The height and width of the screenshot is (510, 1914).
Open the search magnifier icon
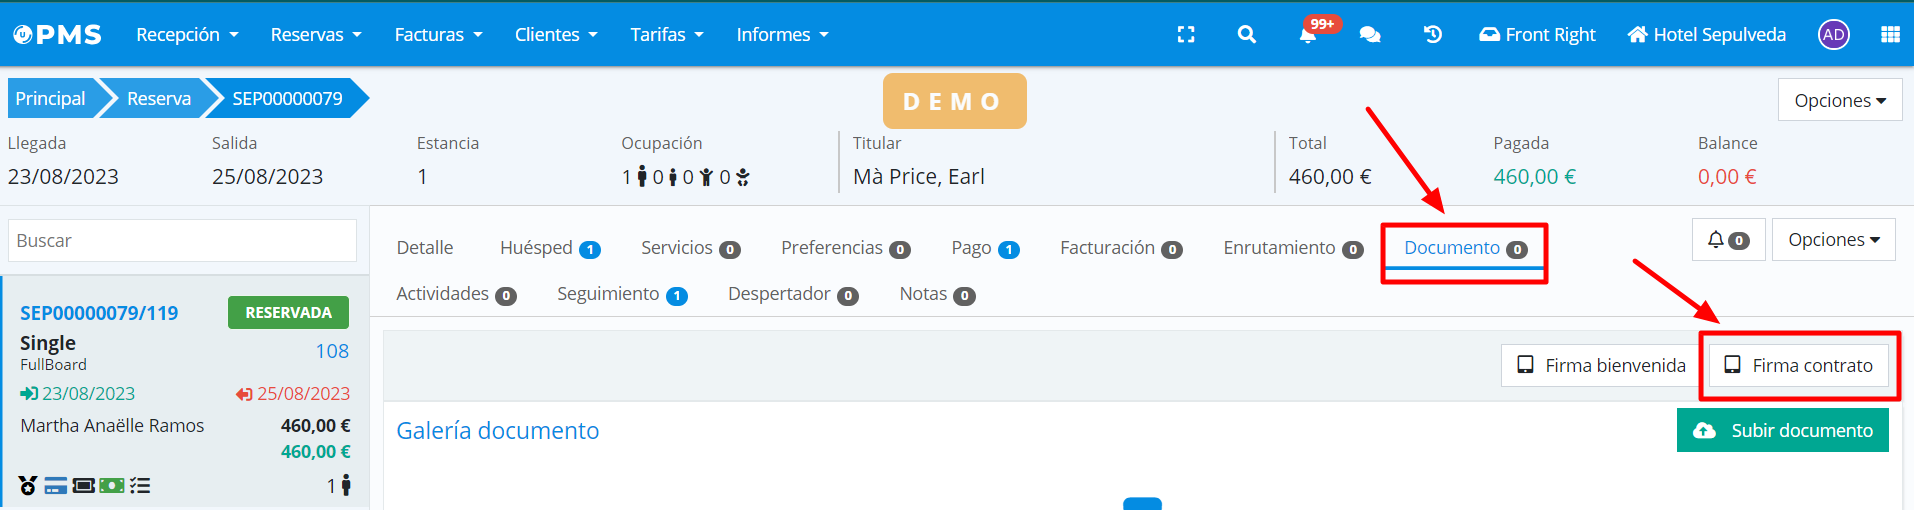[1246, 35]
